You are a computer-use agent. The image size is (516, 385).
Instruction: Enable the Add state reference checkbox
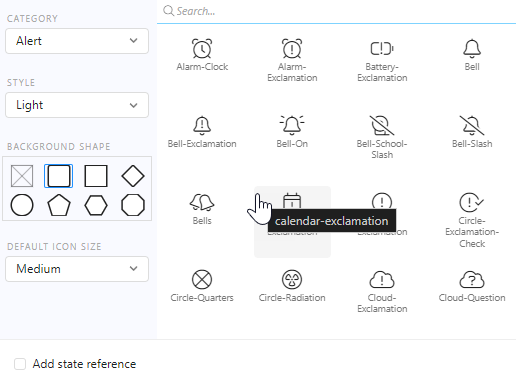pos(20,364)
